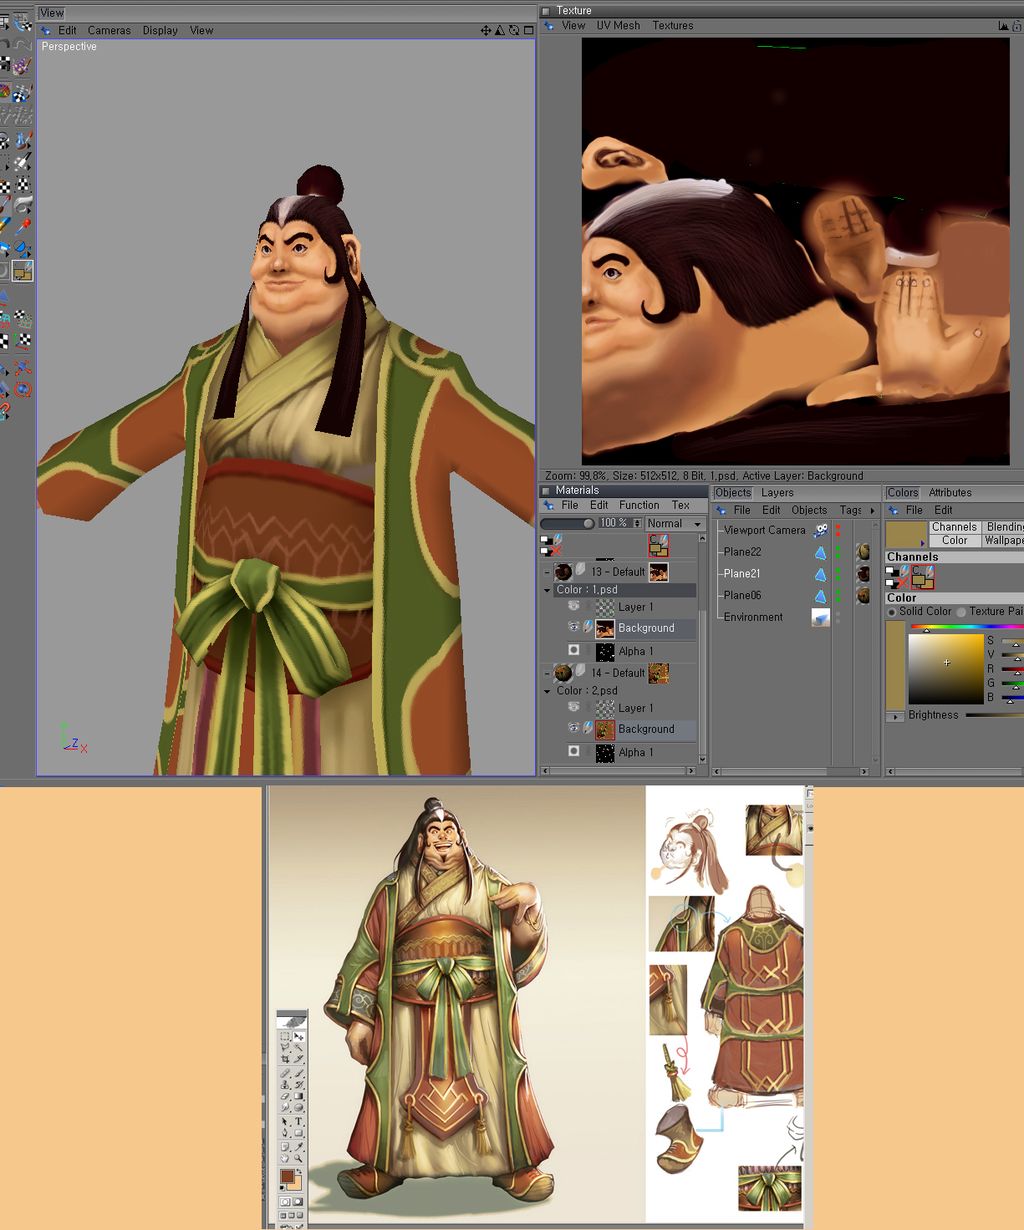1024x1230 pixels.
Task: Select the Eyedropper tool in the Photoshop toolbox
Action: (x=299, y=1147)
